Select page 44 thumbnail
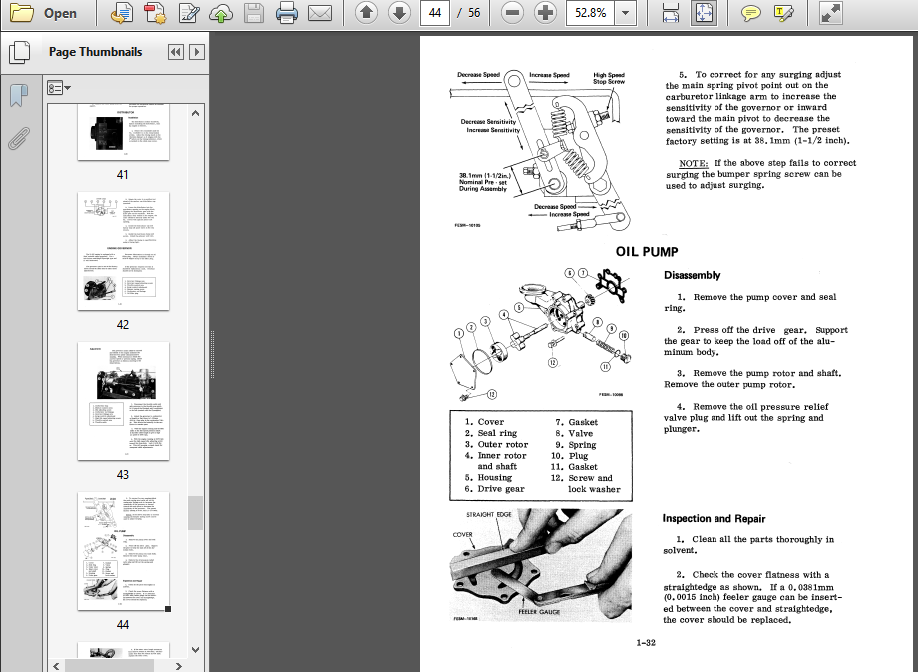This screenshot has width=918, height=672. pos(123,551)
